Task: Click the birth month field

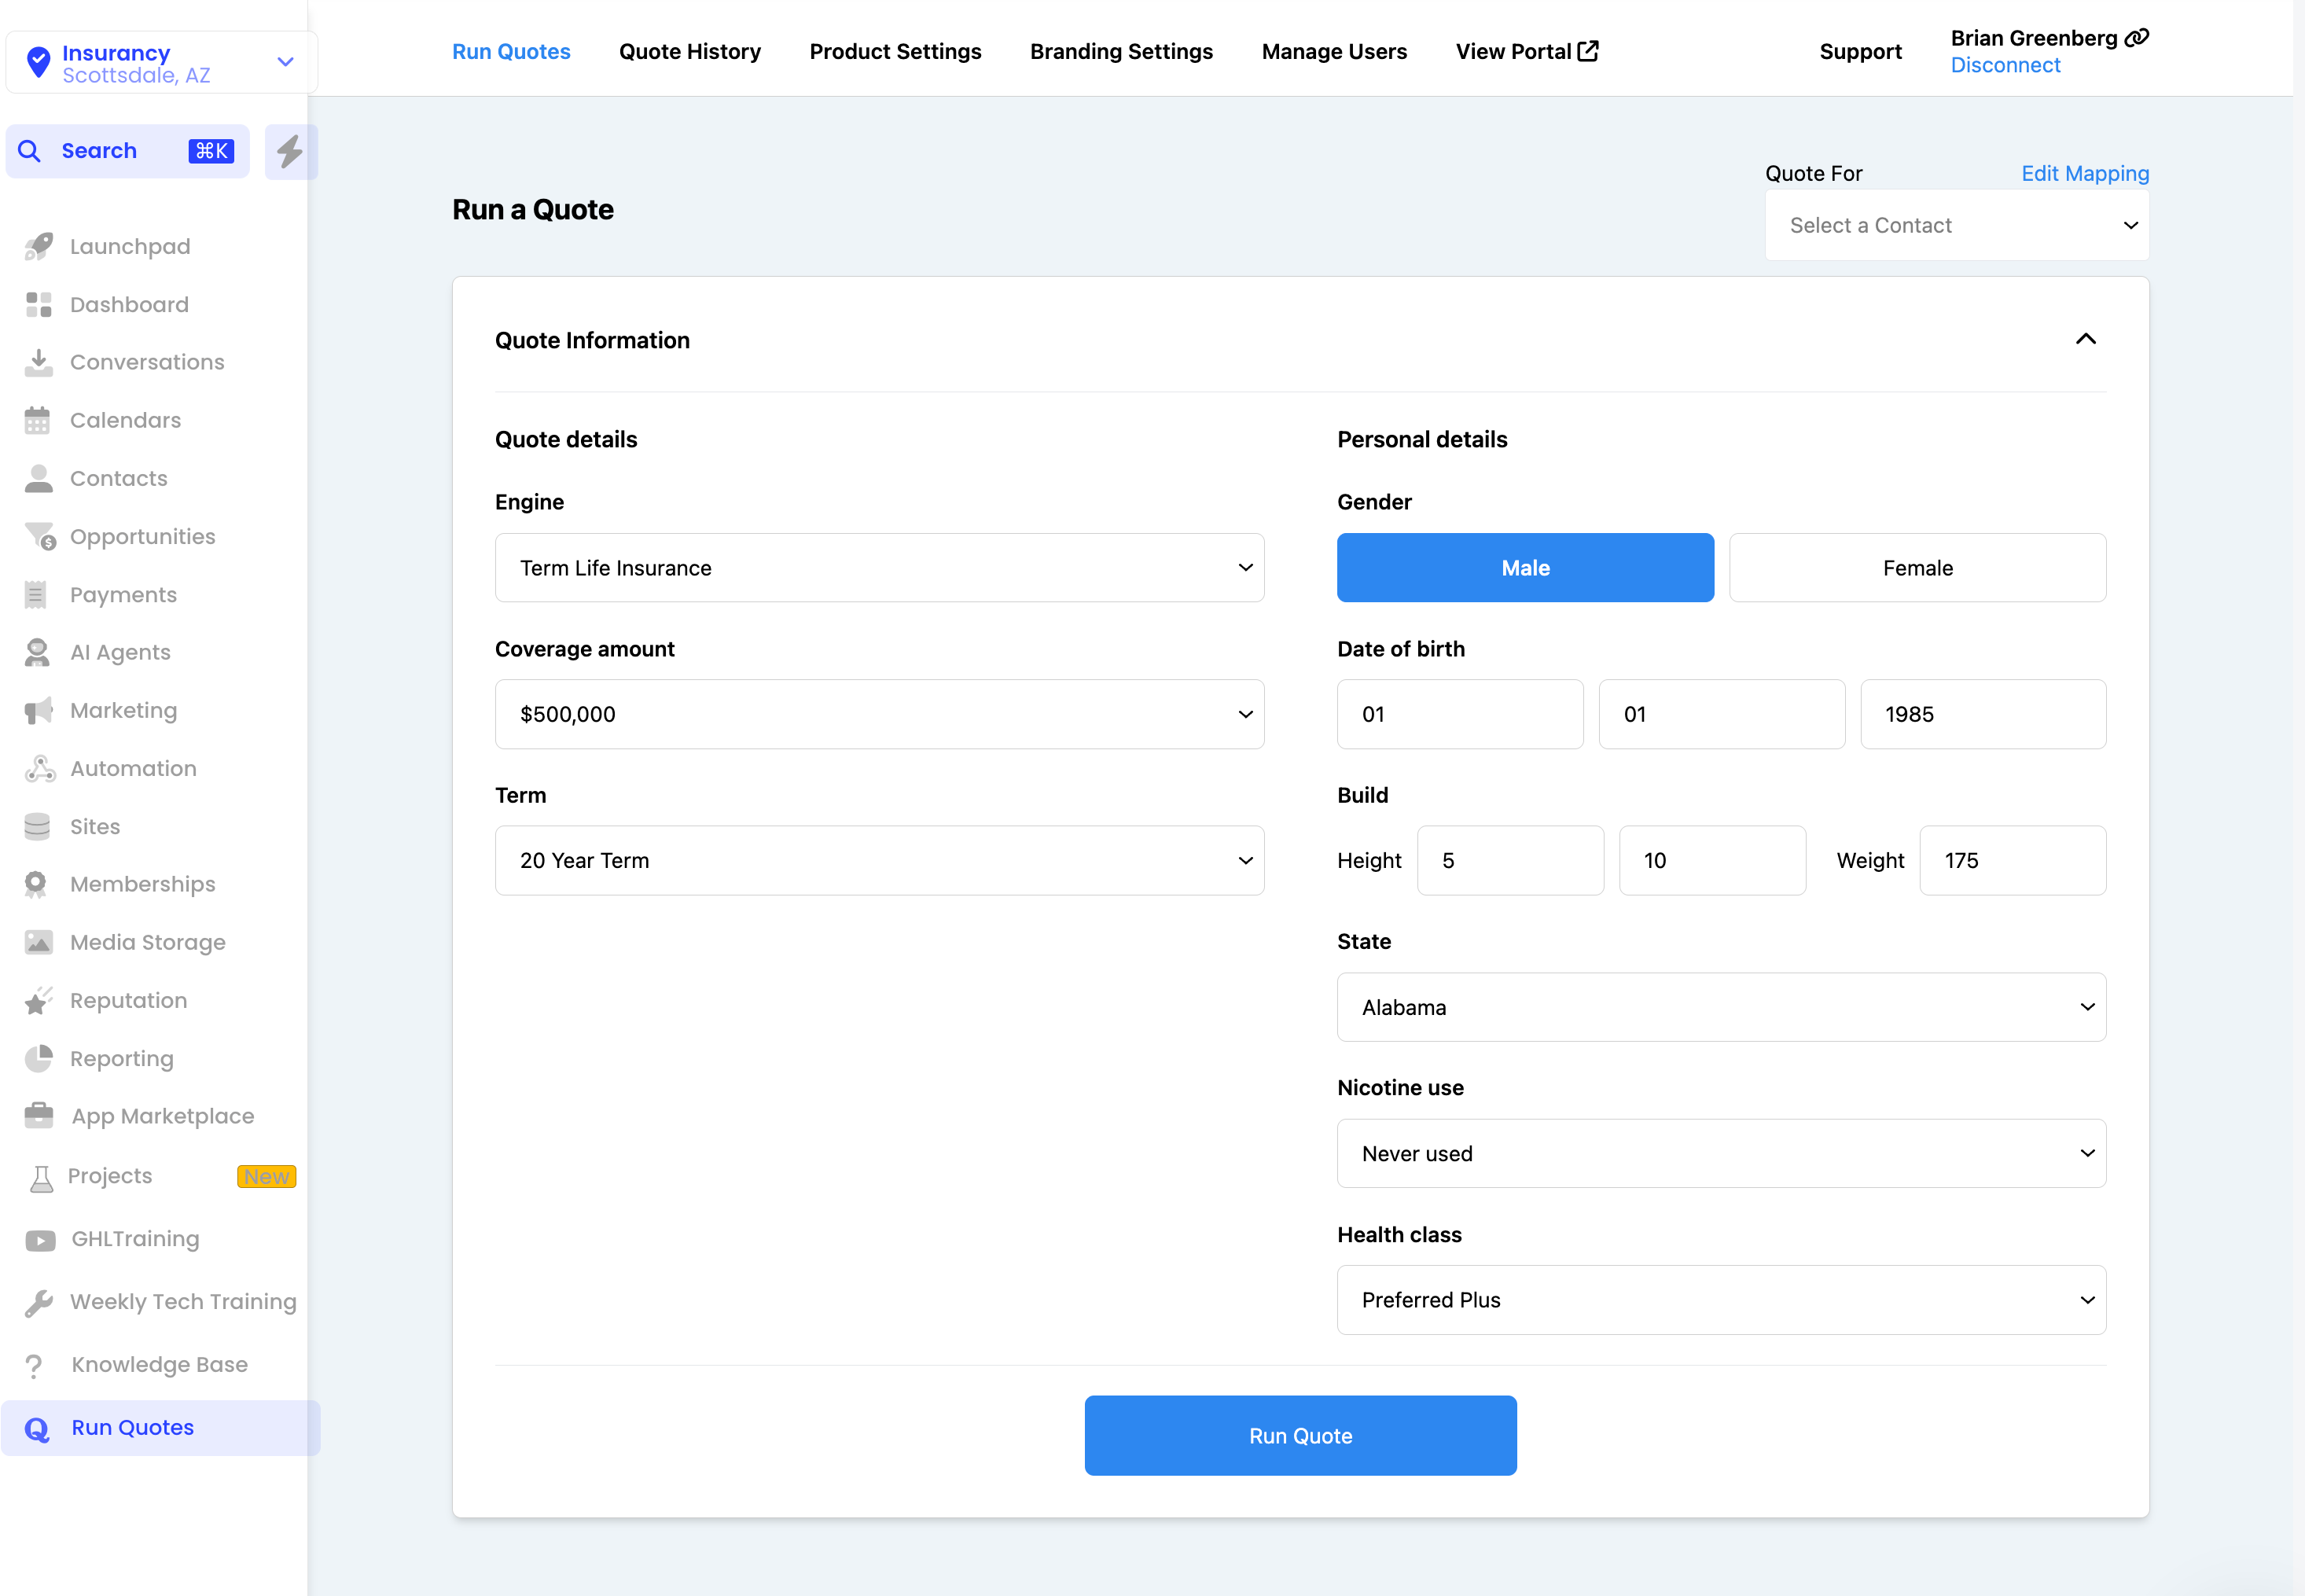Action: [1459, 714]
